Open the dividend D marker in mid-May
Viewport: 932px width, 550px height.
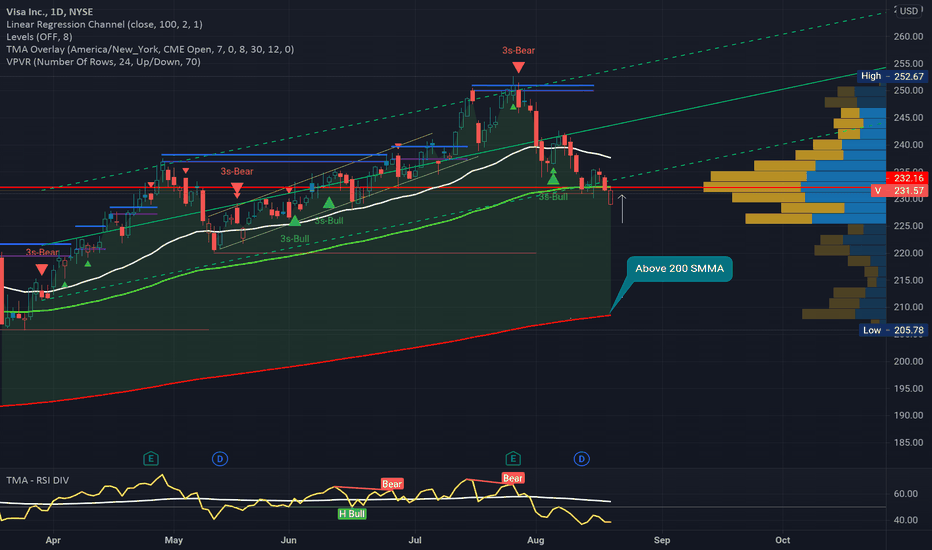pyautogui.click(x=220, y=458)
